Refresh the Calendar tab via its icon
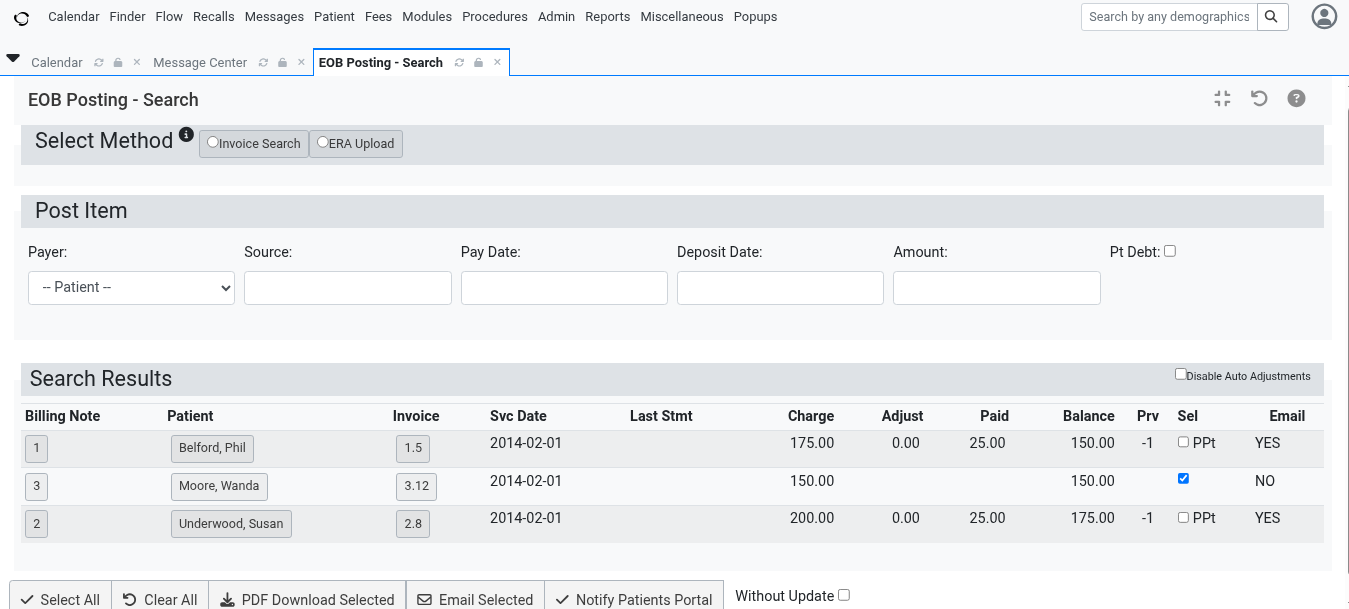The image size is (1349, 609). coord(98,63)
